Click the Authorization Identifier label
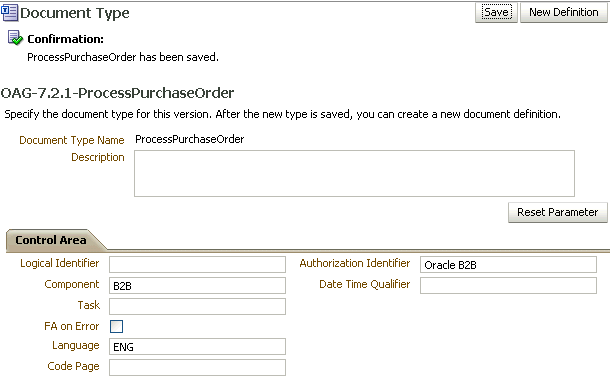Image resolution: width=610 pixels, height=379 pixels. (355, 263)
